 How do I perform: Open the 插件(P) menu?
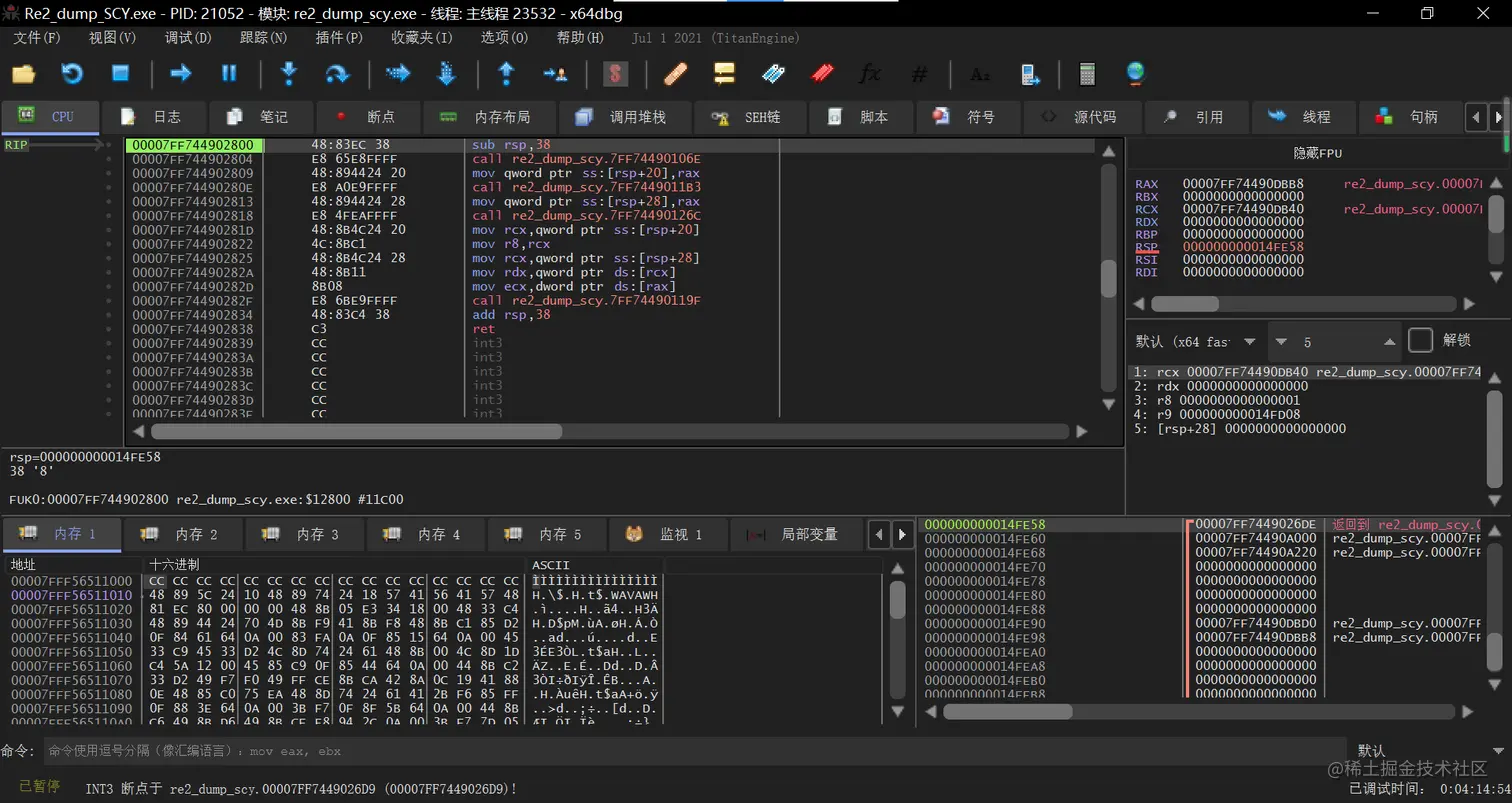click(x=339, y=38)
